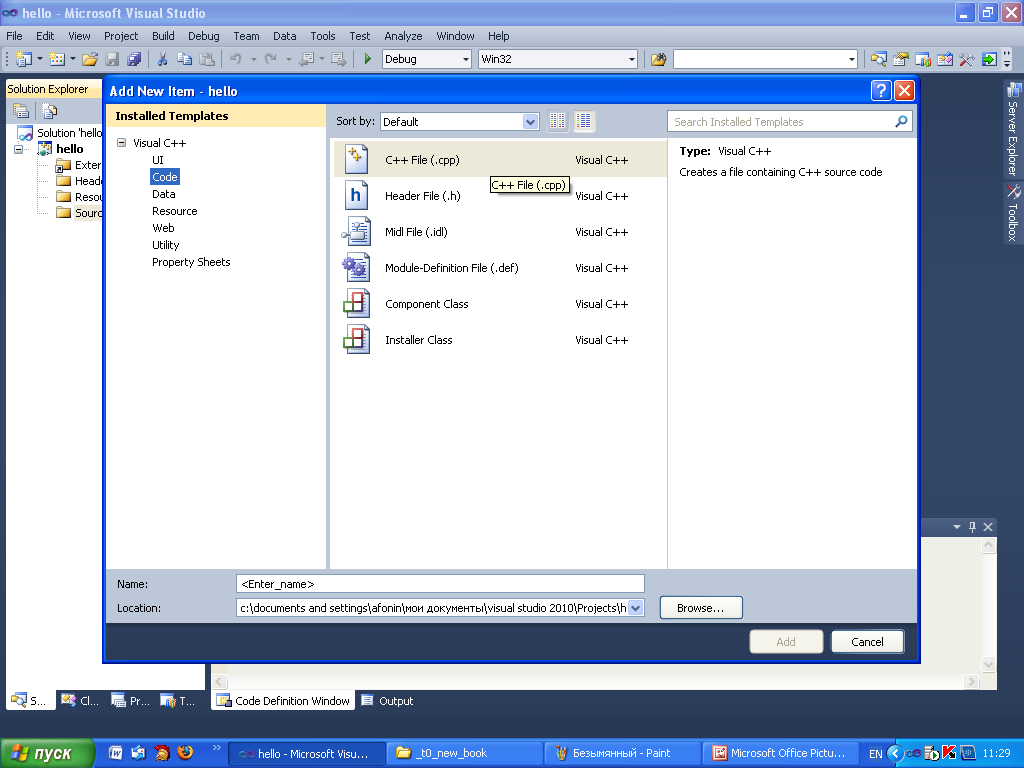Open the Project menu
Viewport: 1024px width, 768px height.
[x=121, y=36]
